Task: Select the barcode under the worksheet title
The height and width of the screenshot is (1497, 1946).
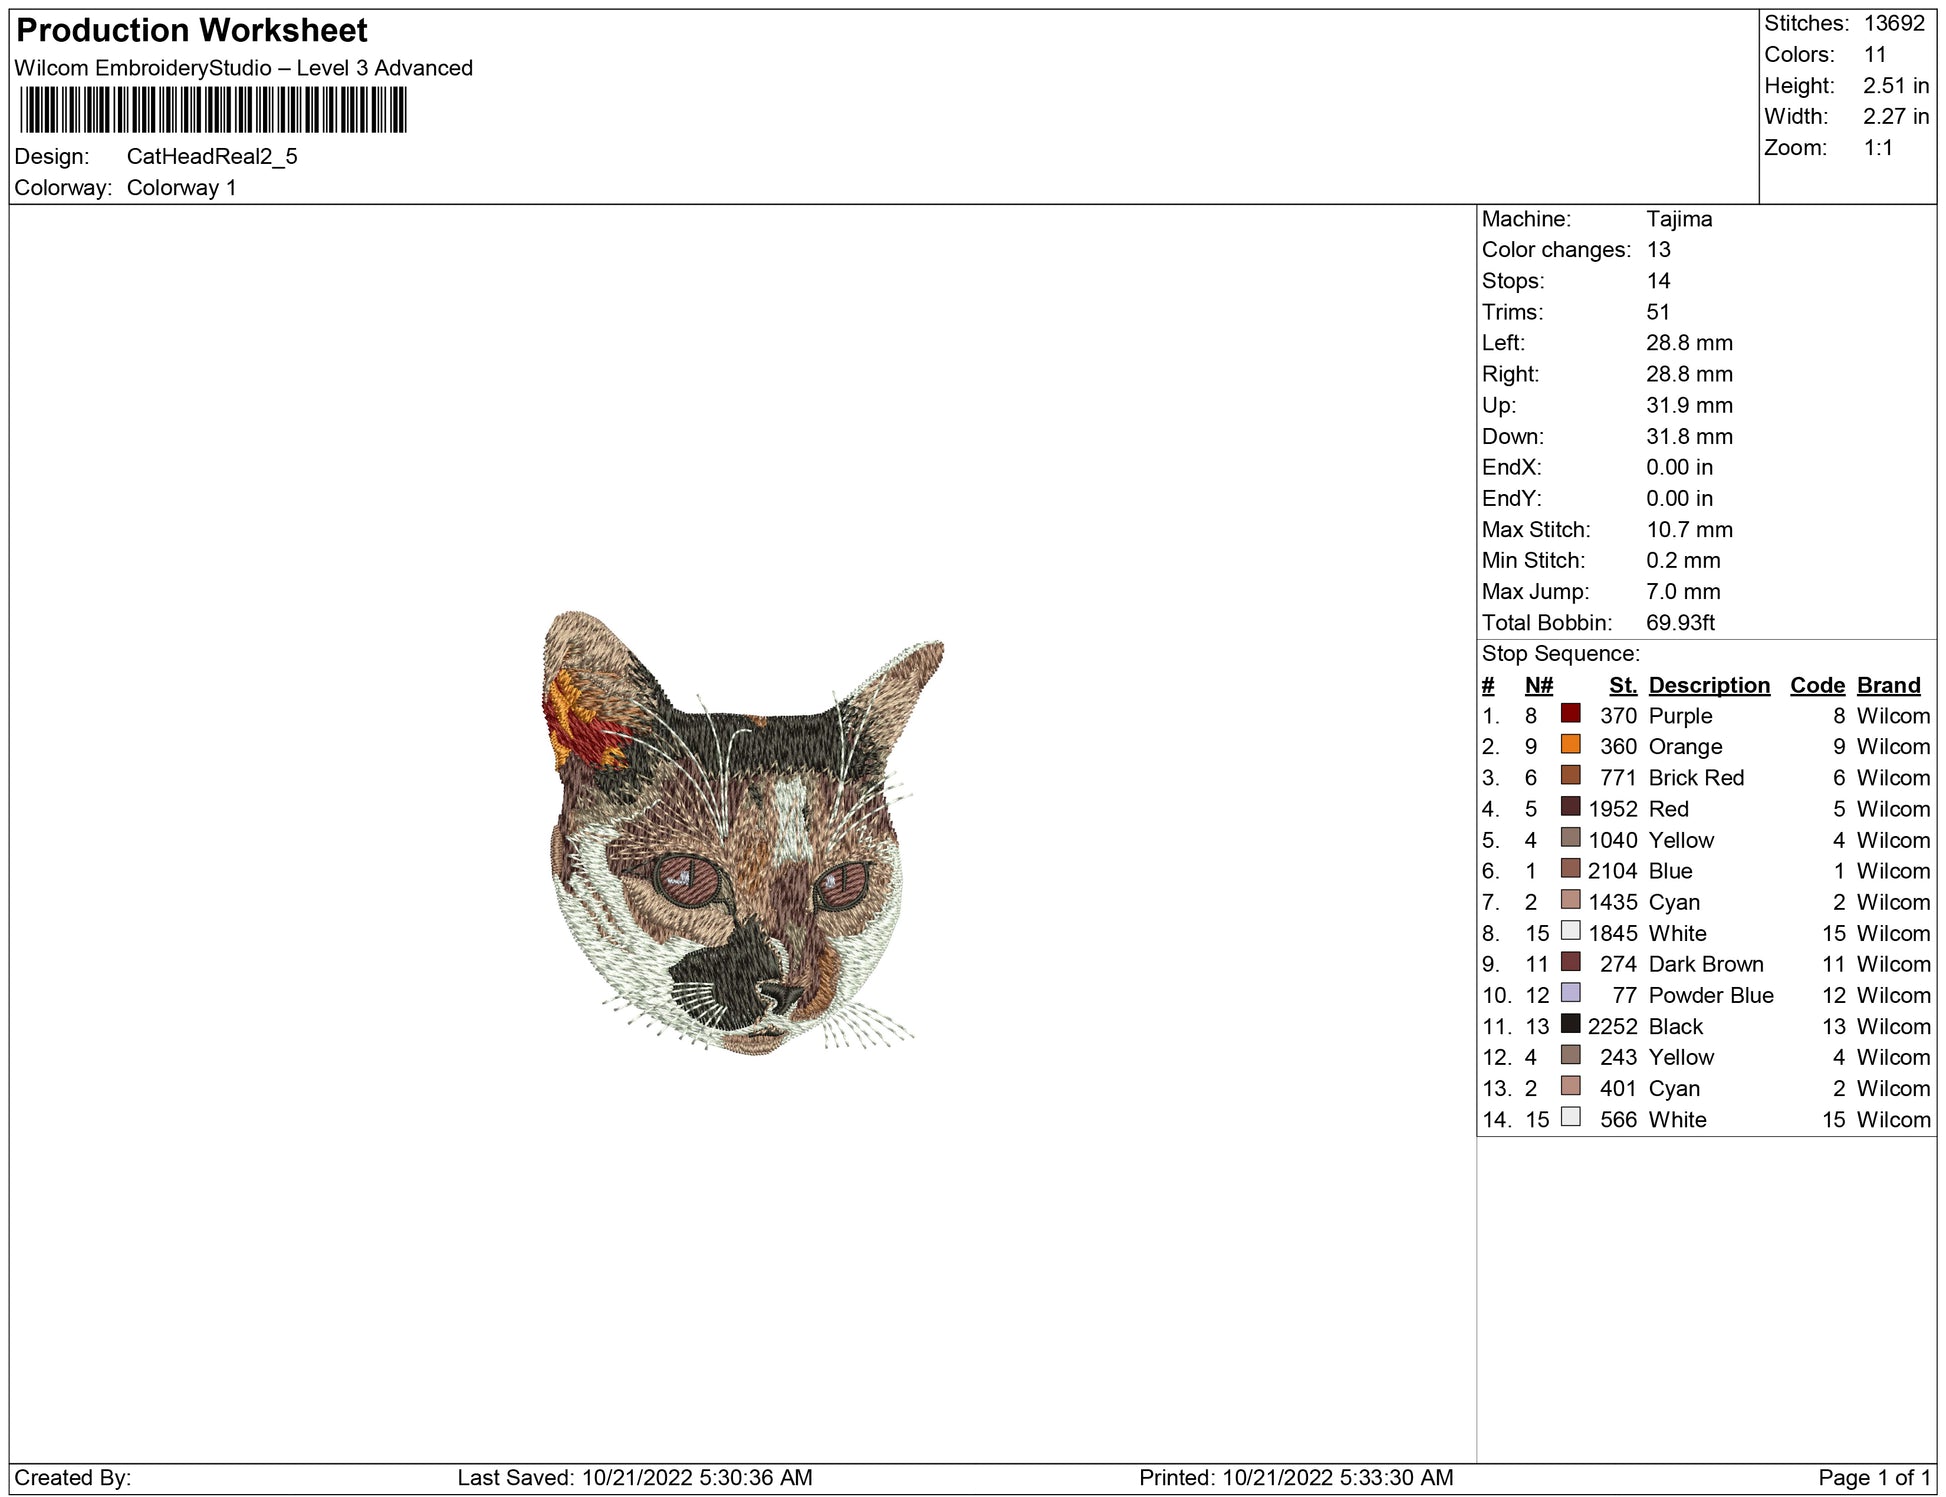Action: coord(213,110)
